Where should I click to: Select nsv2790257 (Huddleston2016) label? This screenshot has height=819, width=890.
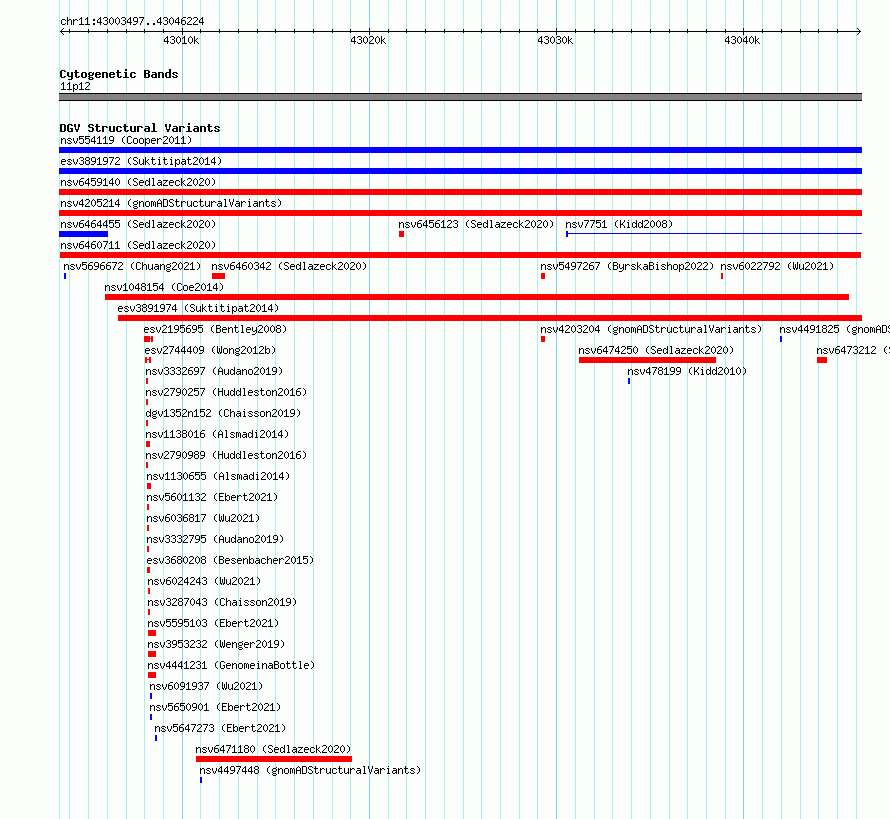(226, 392)
